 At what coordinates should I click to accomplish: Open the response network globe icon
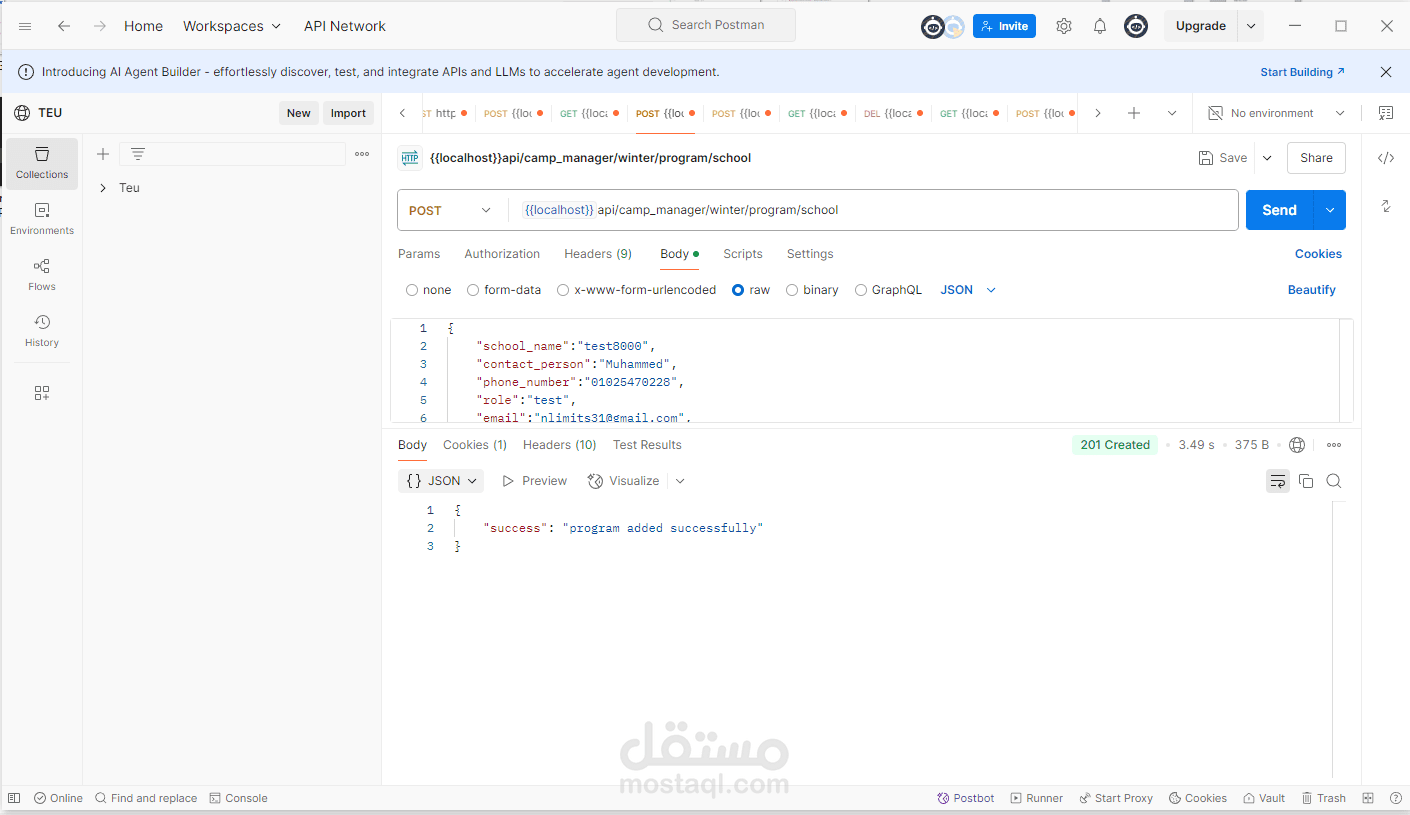click(x=1297, y=445)
